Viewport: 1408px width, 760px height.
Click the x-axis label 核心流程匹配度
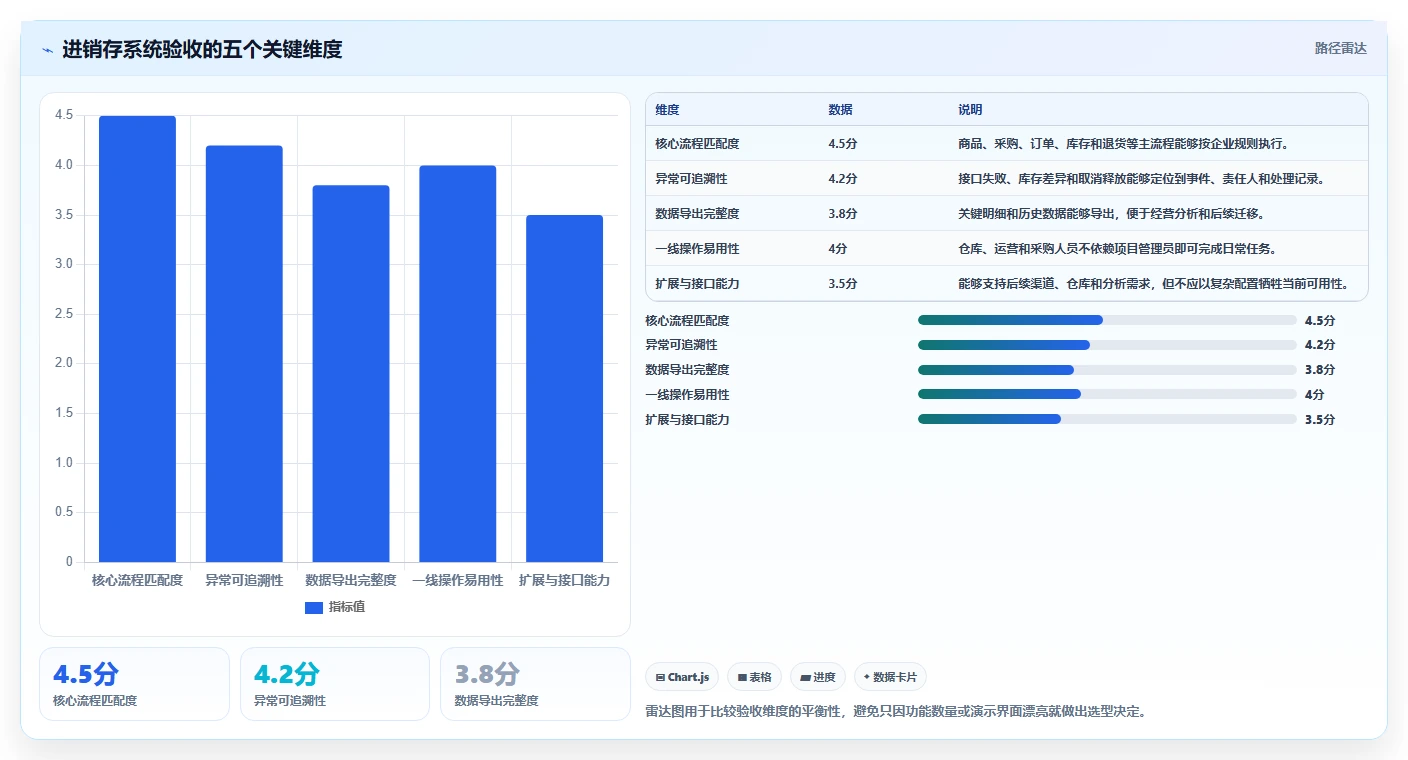point(137,580)
